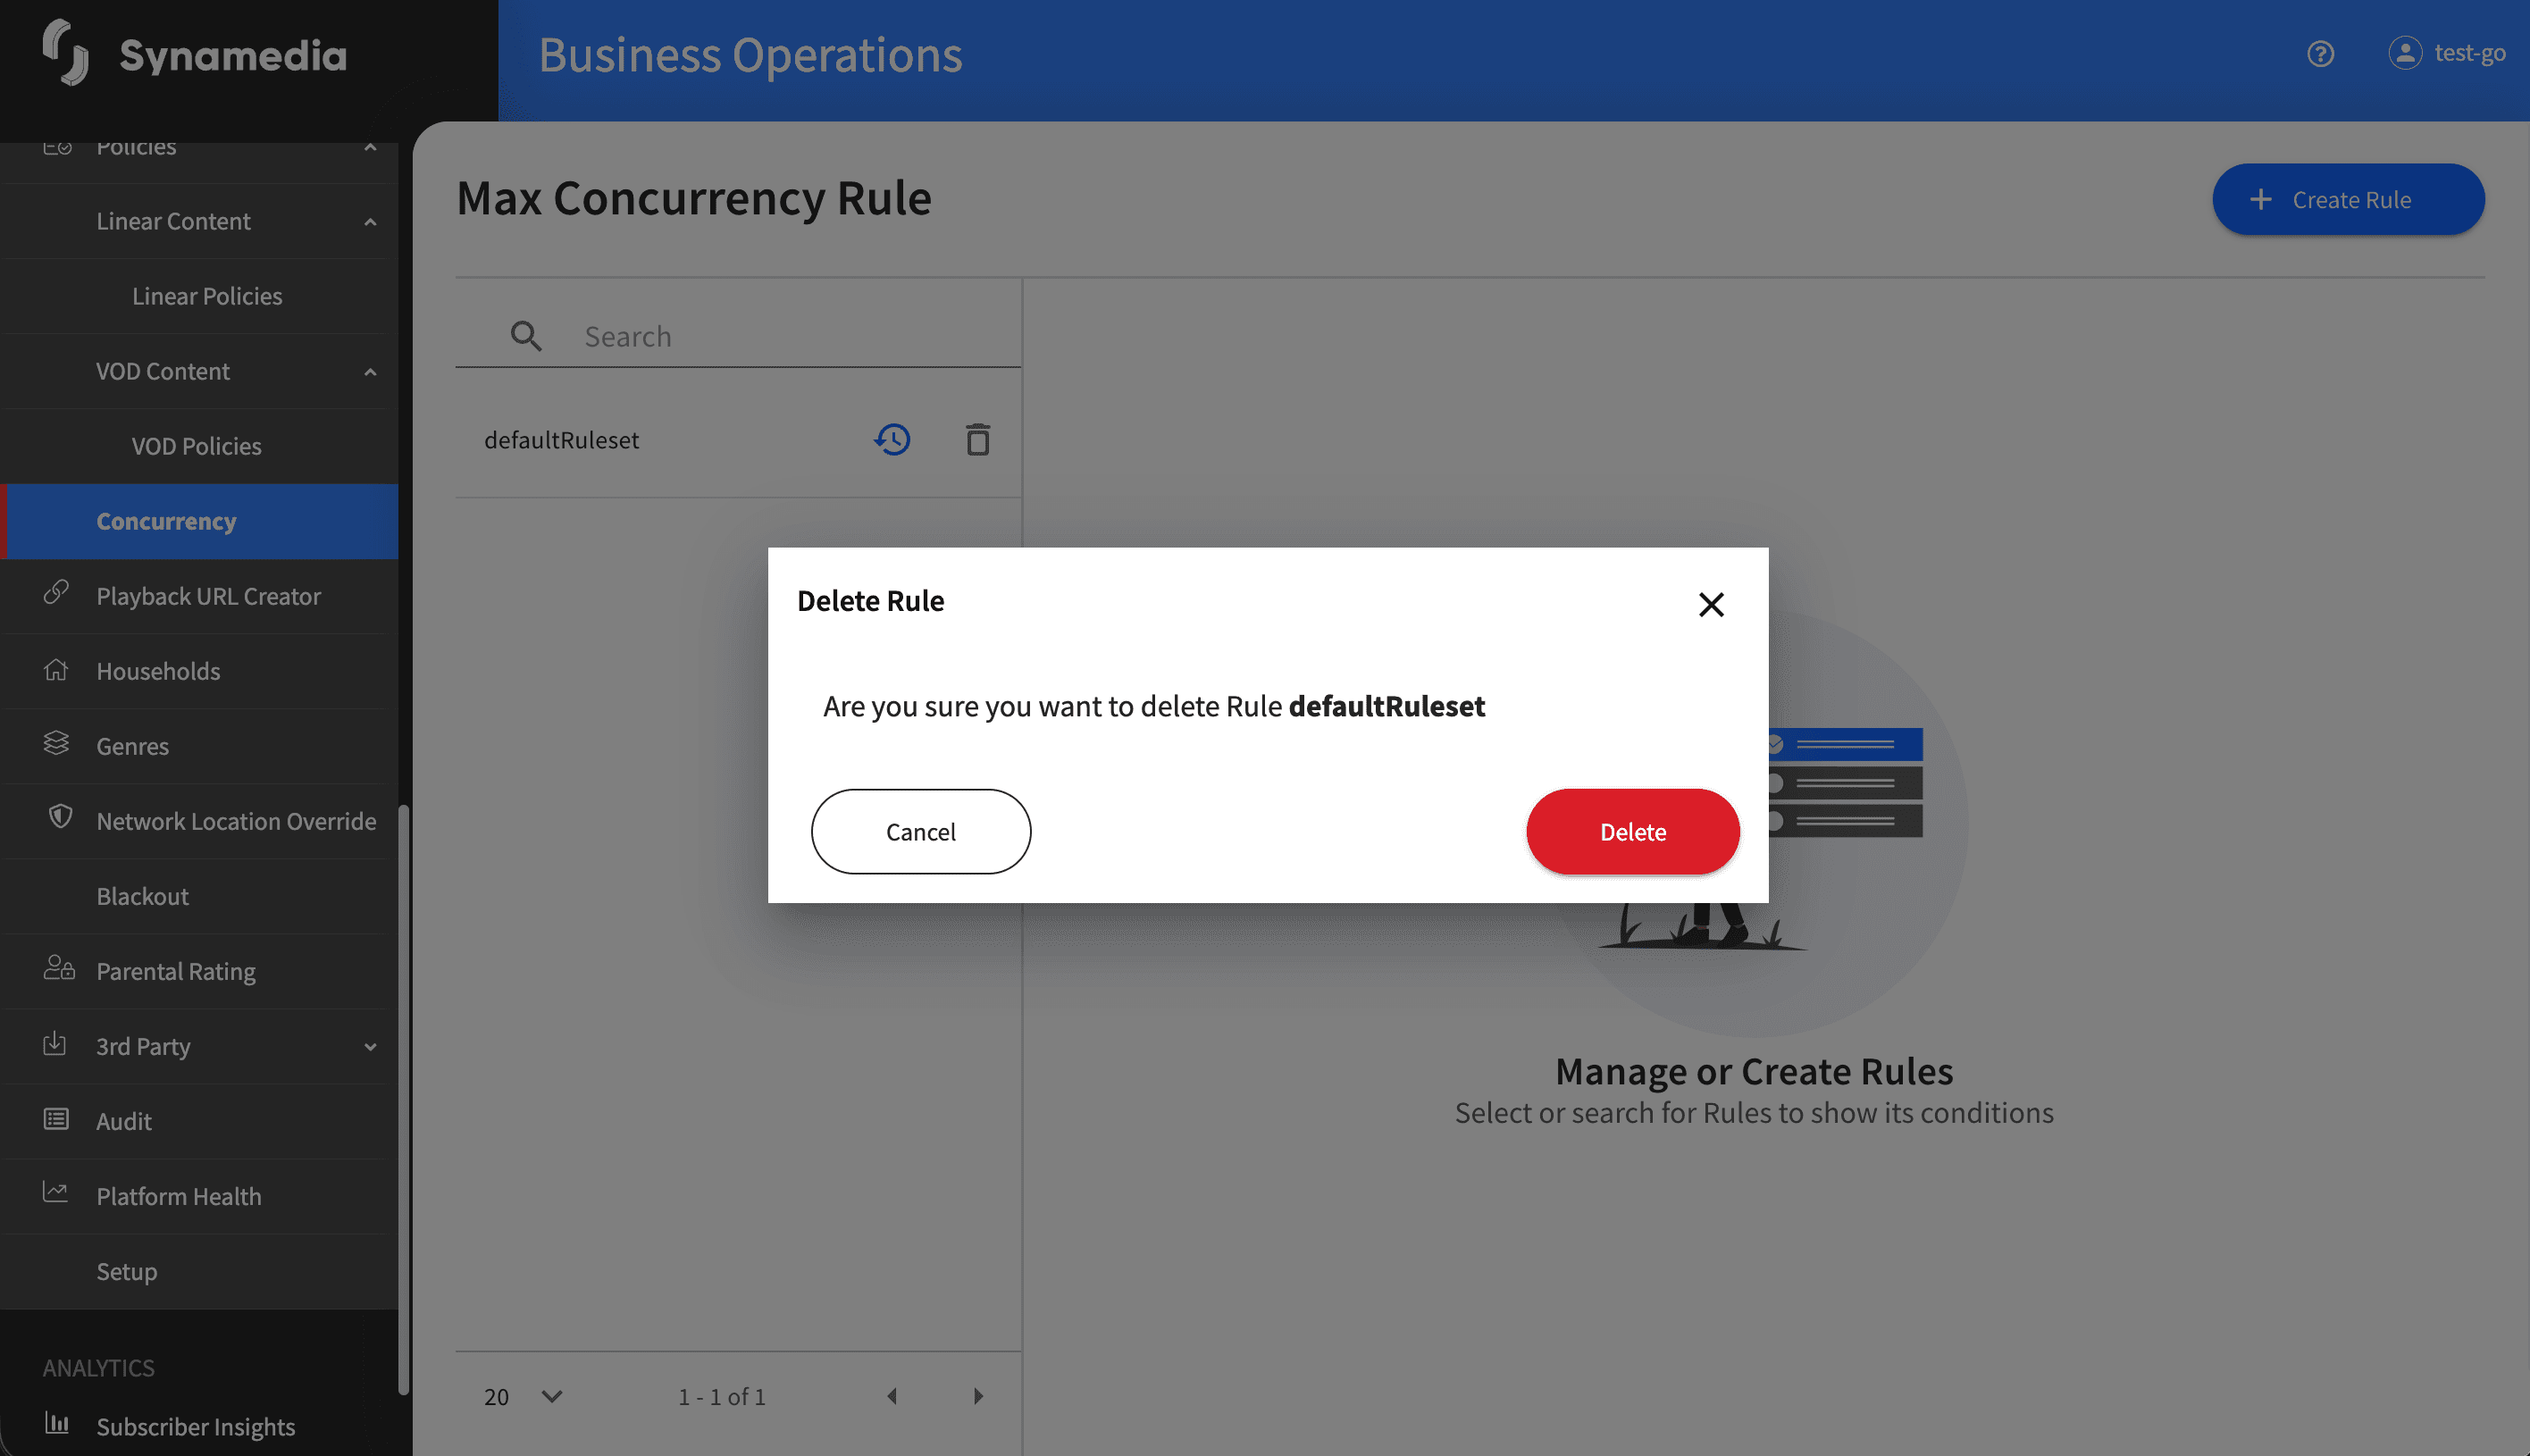Open the rows-per-page dropdown showing 20
This screenshot has width=2530, height=1456.
tap(524, 1396)
